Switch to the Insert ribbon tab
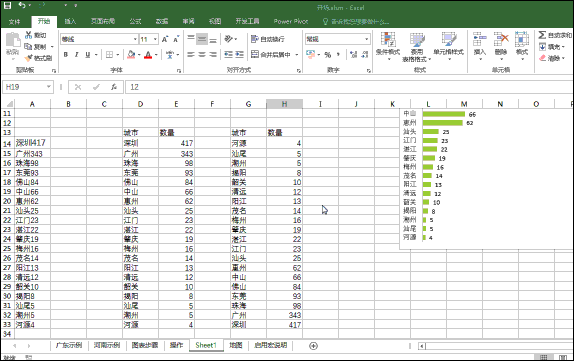 70,21
